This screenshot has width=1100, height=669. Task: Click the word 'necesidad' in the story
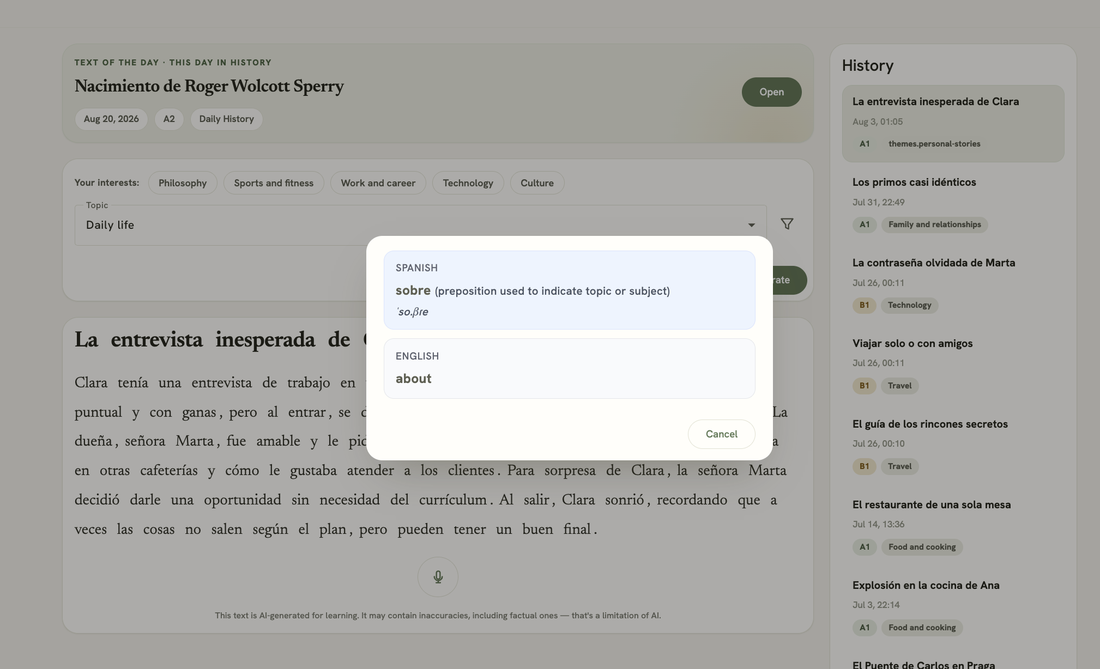point(350,500)
